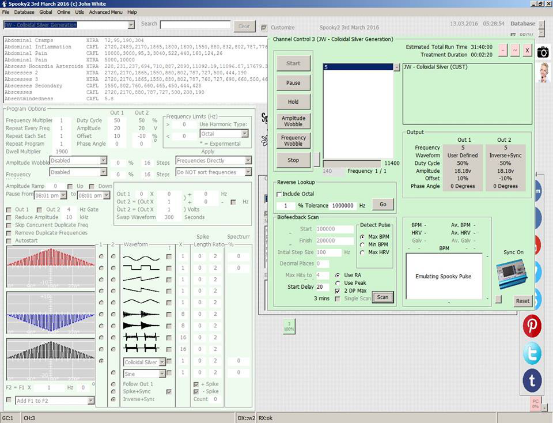Open the Utils menu

[79, 12]
